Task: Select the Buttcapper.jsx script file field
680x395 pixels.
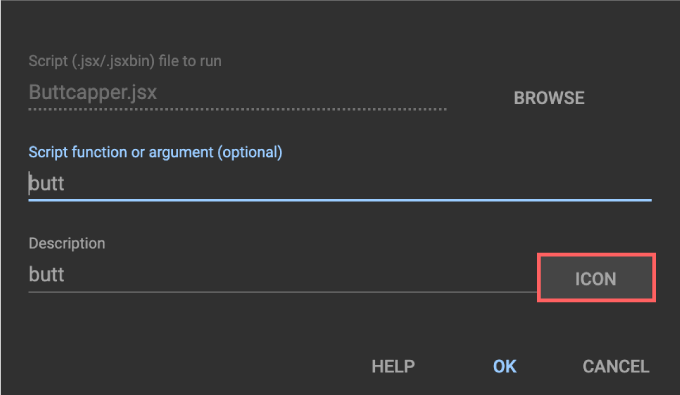Action: (x=237, y=93)
